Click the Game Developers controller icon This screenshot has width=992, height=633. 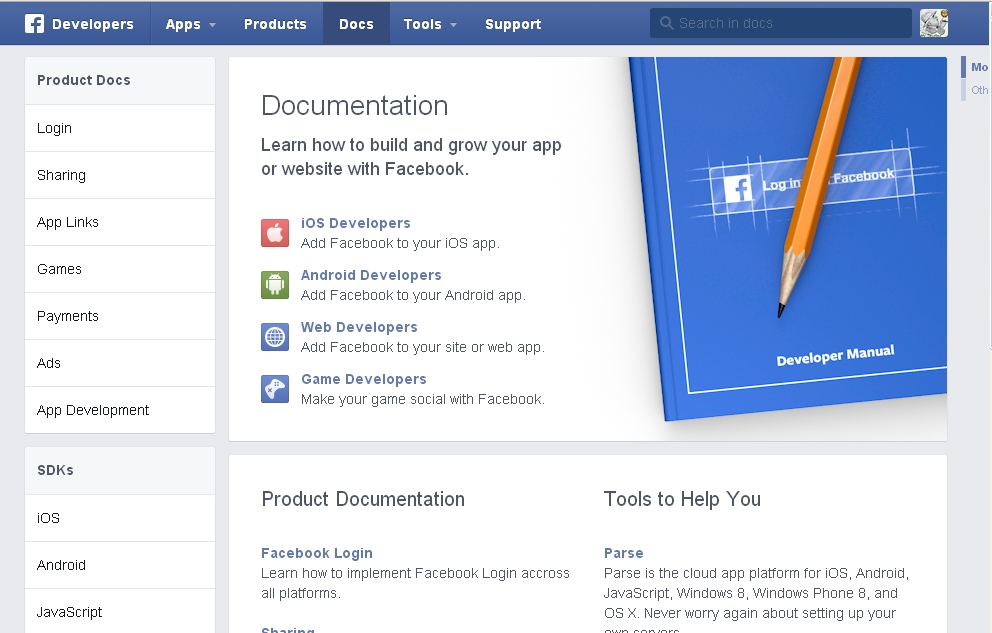275,388
